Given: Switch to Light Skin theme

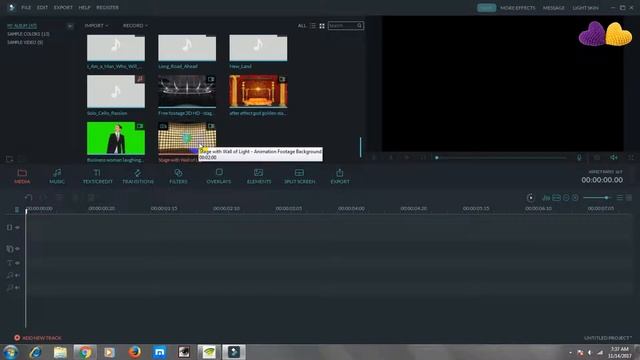Looking at the screenshot, I should [585, 8].
